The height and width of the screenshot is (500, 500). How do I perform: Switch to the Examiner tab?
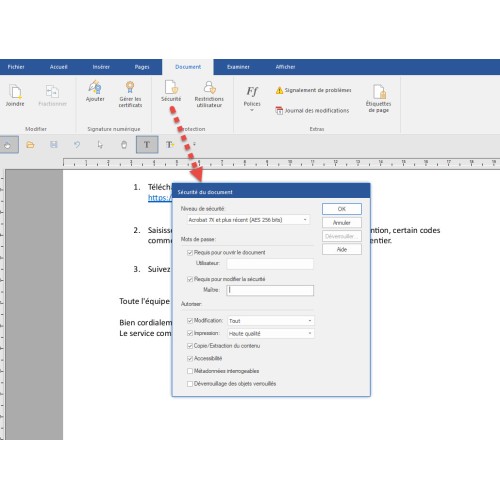click(238, 67)
